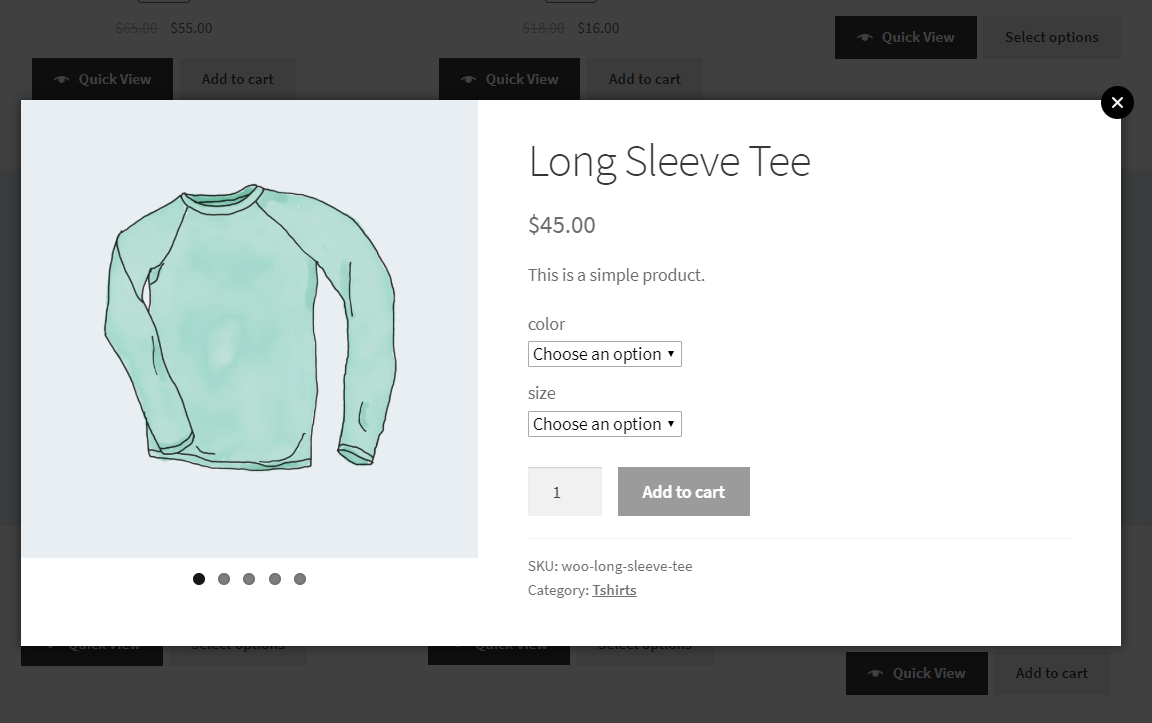Click the quantity input field
The height and width of the screenshot is (723, 1152).
pyautogui.click(x=564, y=491)
